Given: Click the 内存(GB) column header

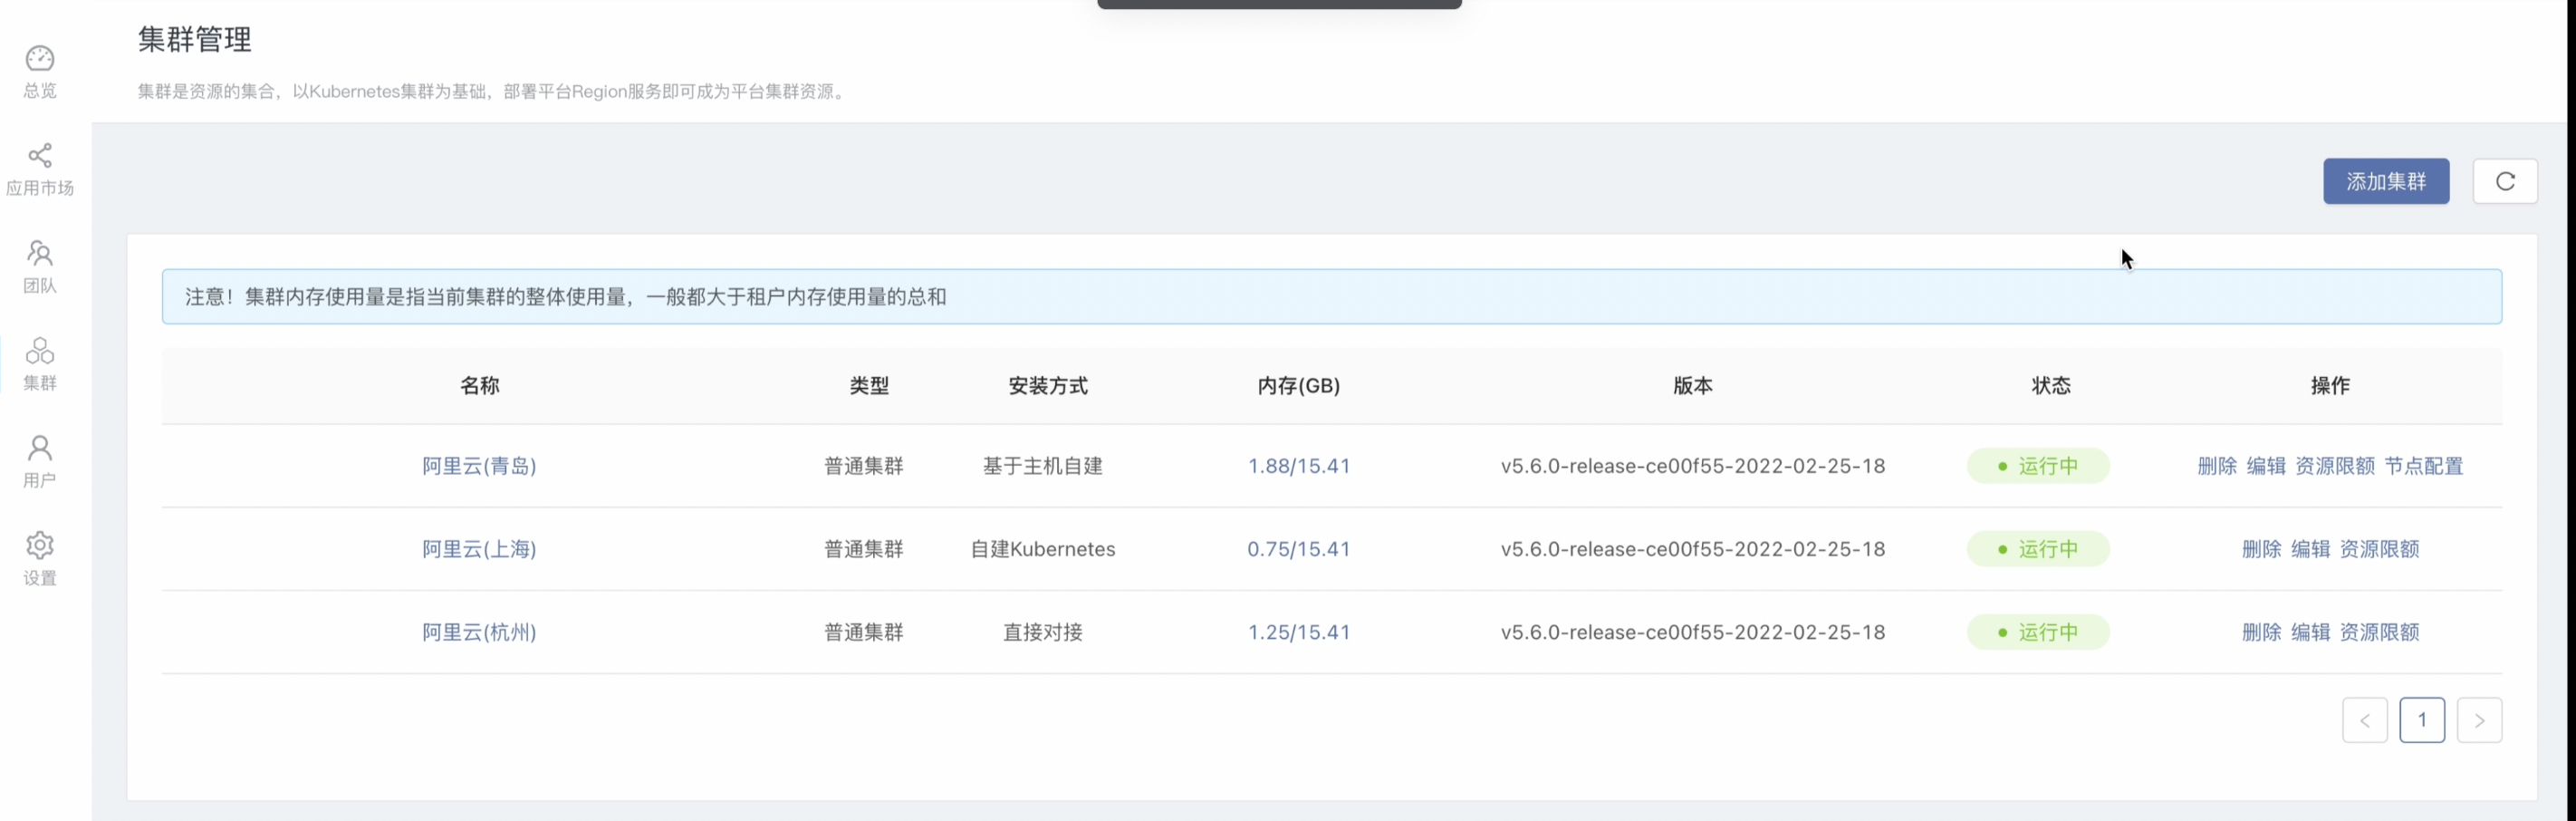Looking at the screenshot, I should point(1299,386).
